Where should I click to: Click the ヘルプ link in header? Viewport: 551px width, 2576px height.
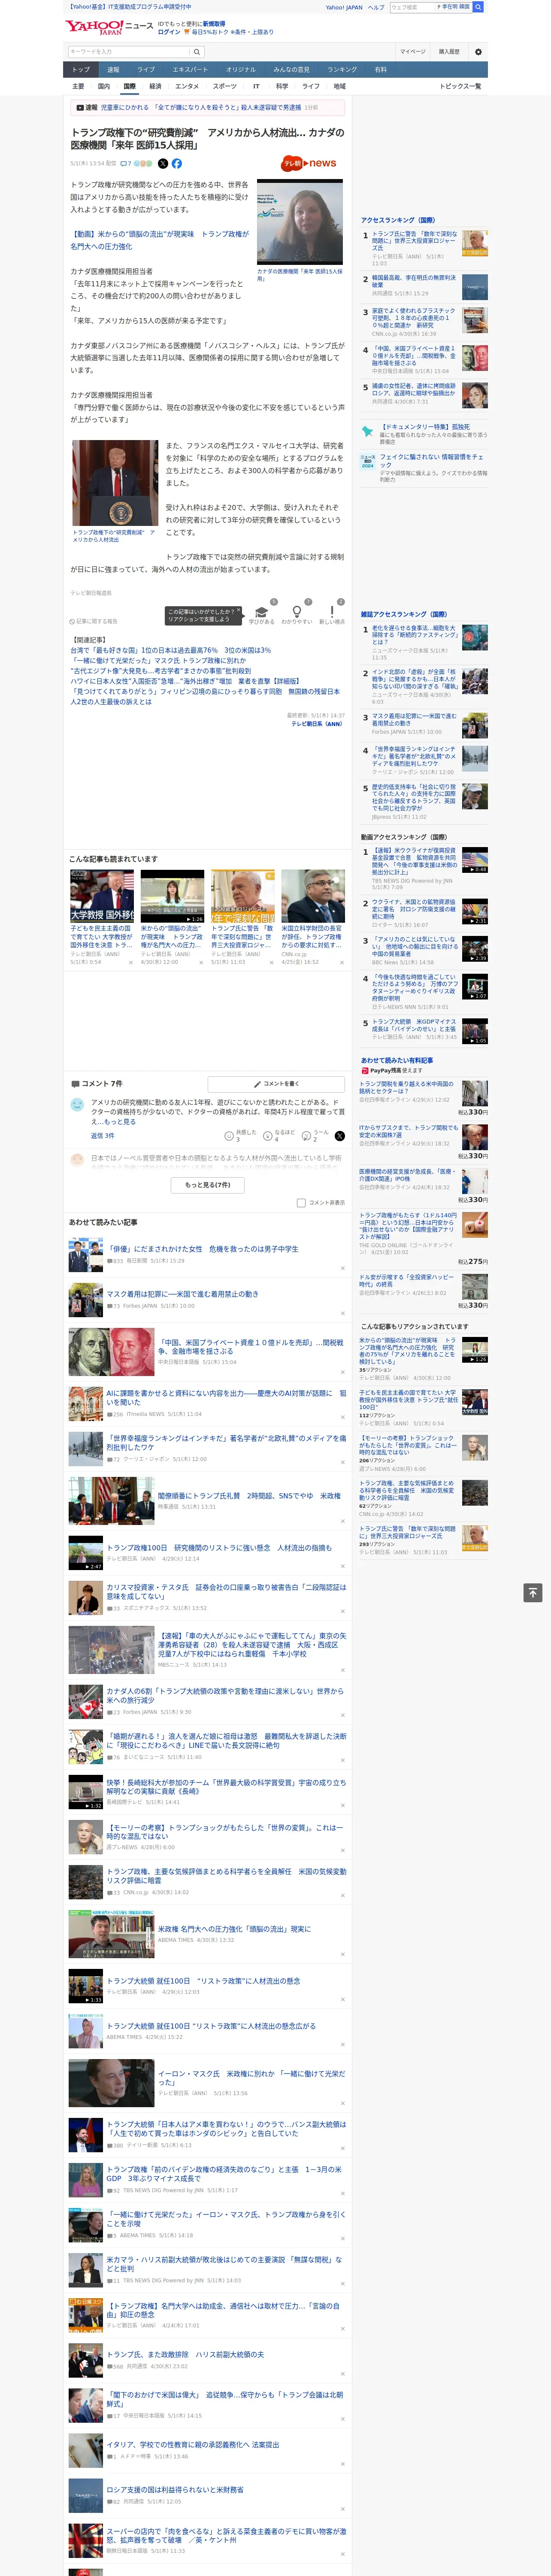pos(376,7)
